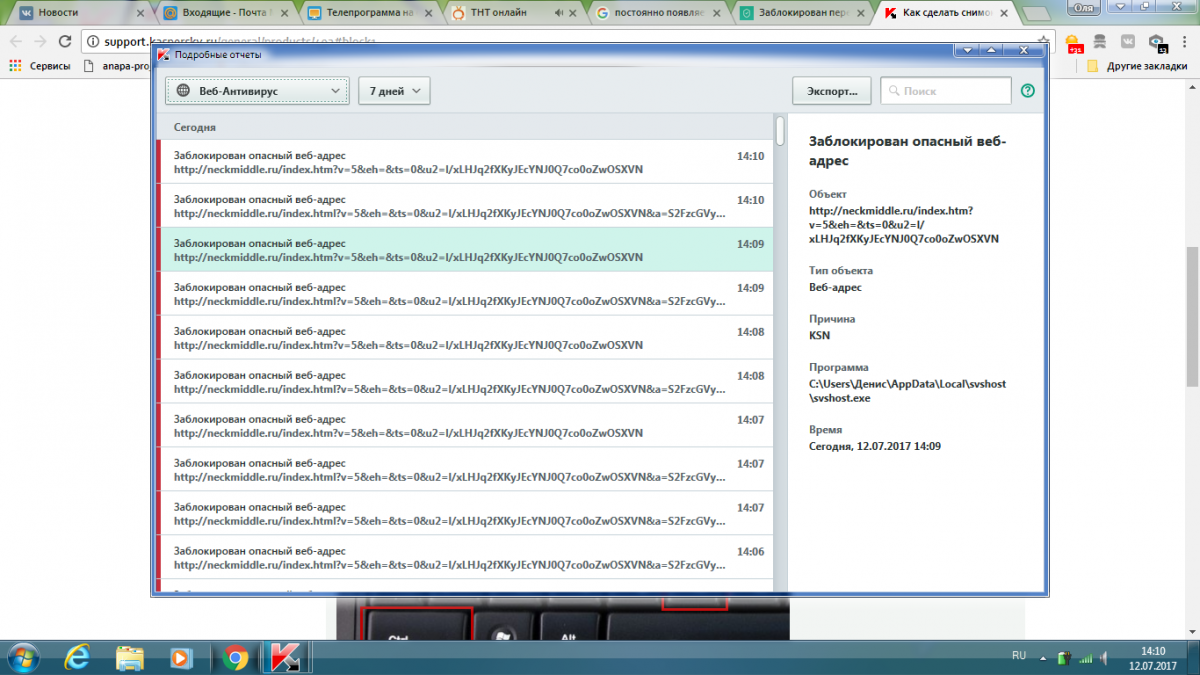Bookmark the page with the star icon
This screenshot has height=675, width=1200.
tap(1043, 42)
